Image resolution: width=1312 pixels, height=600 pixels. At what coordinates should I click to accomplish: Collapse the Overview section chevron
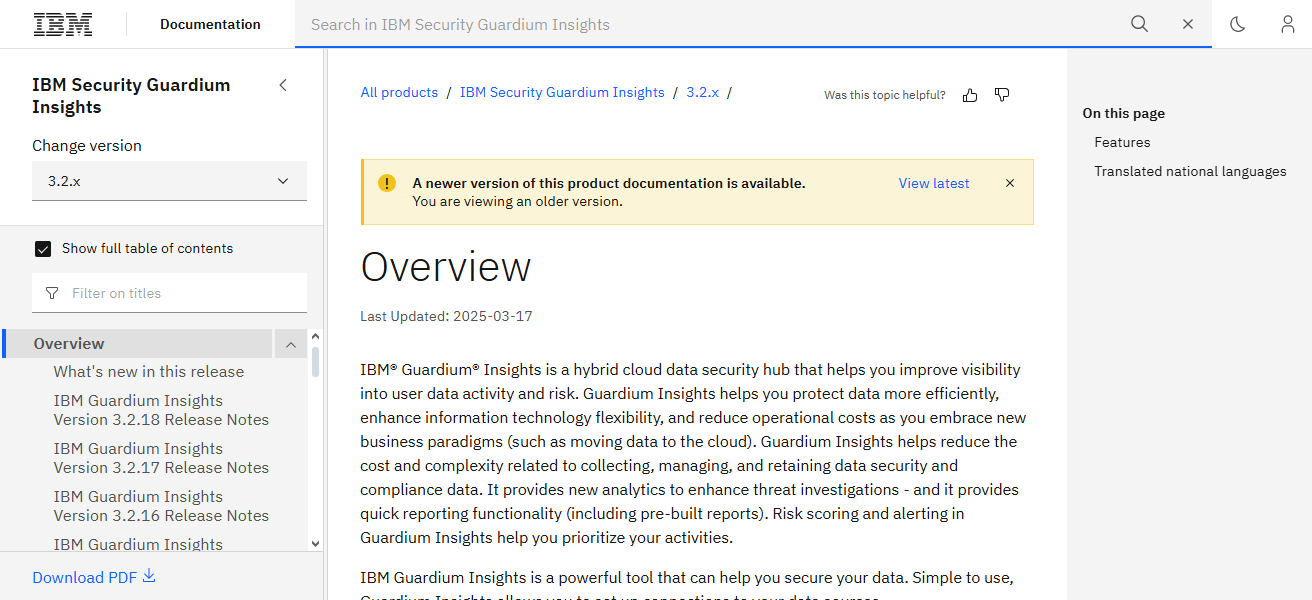(x=290, y=343)
